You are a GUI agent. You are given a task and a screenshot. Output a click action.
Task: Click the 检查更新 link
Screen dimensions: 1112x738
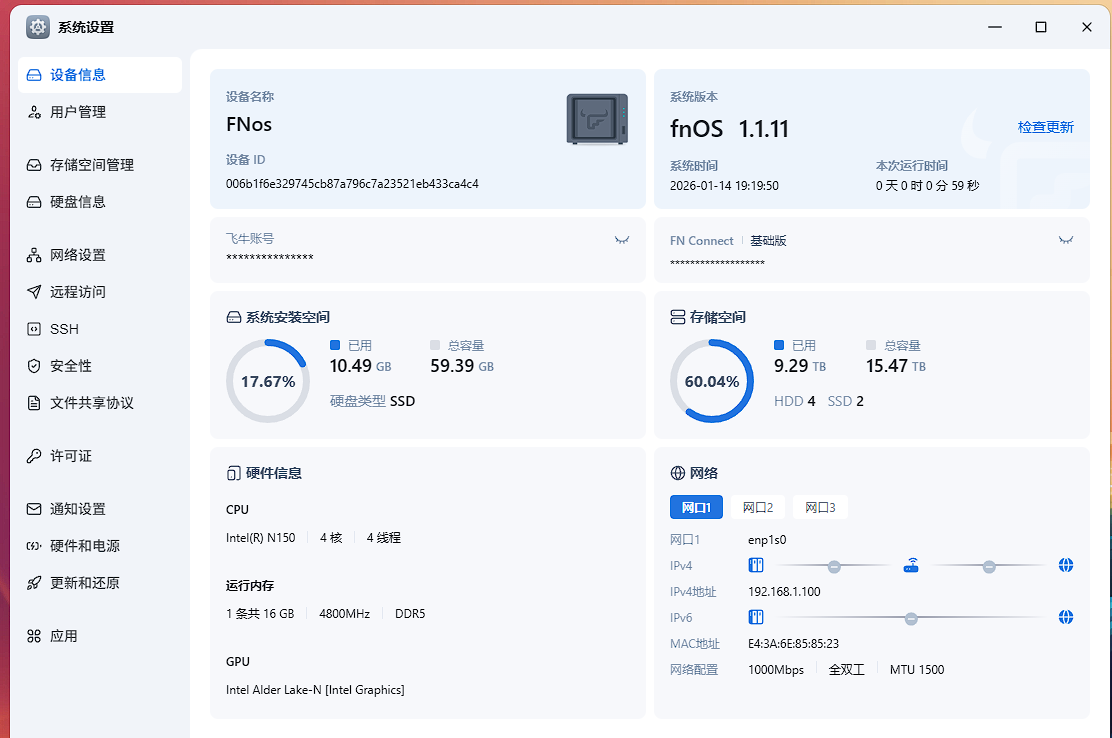point(1045,127)
